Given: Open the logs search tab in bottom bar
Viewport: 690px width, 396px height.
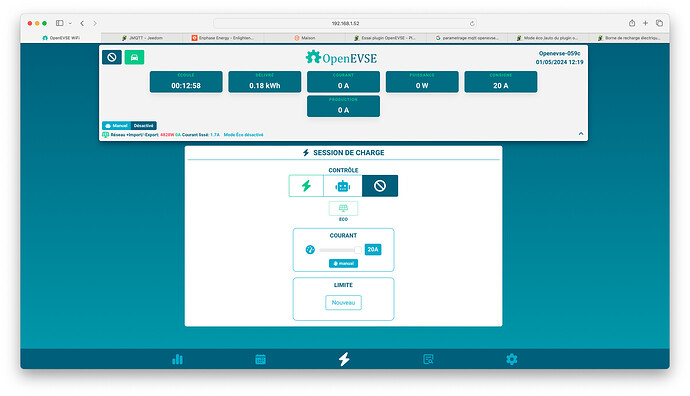Looking at the screenshot, I should (428, 359).
